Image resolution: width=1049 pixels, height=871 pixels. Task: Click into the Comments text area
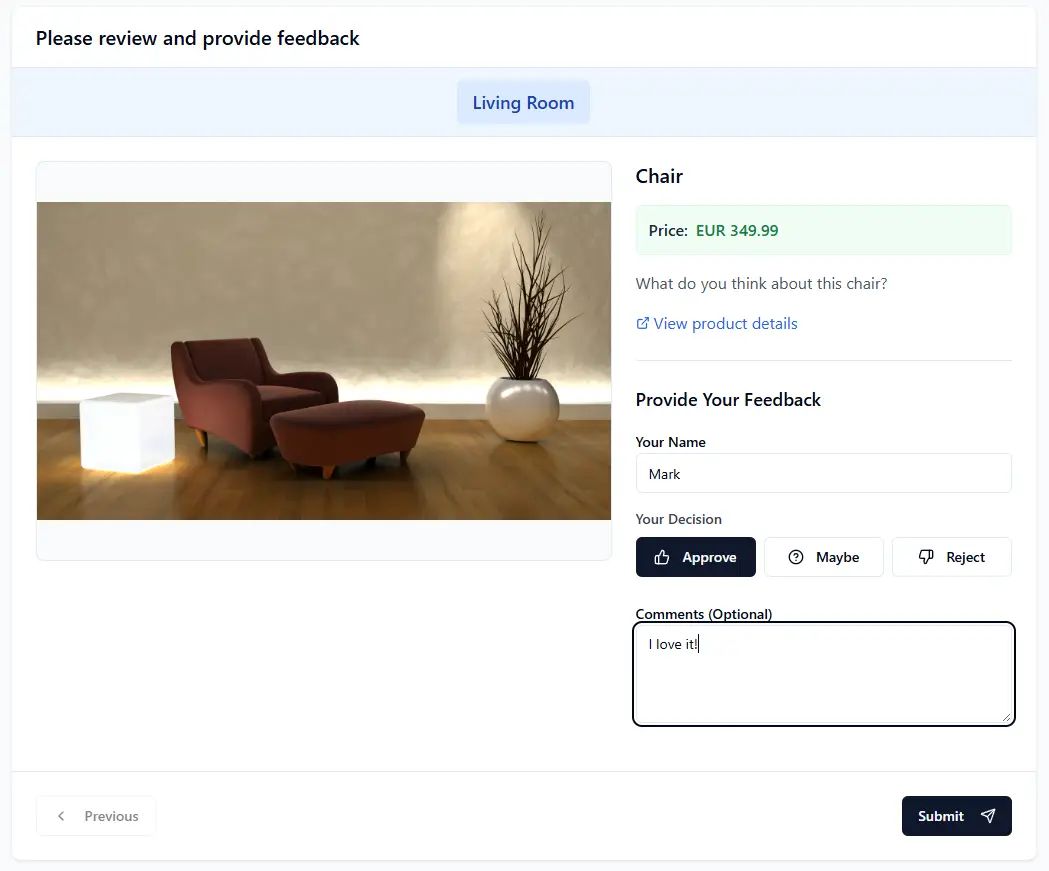pyautogui.click(x=823, y=680)
